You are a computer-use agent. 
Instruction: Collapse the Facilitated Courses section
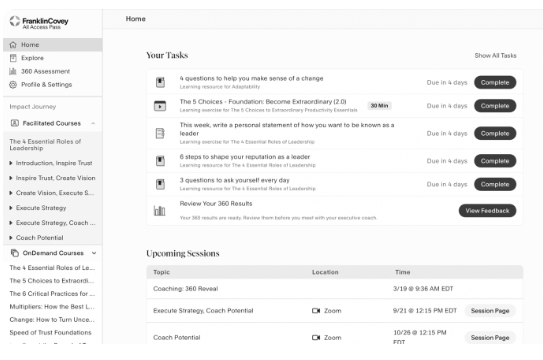(x=93, y=123)
